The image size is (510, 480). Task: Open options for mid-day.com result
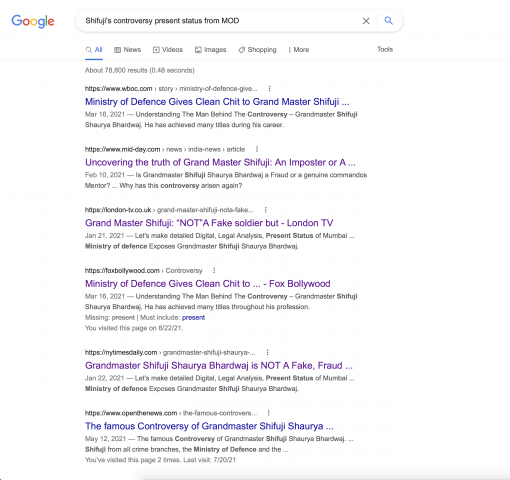point(257,149)
